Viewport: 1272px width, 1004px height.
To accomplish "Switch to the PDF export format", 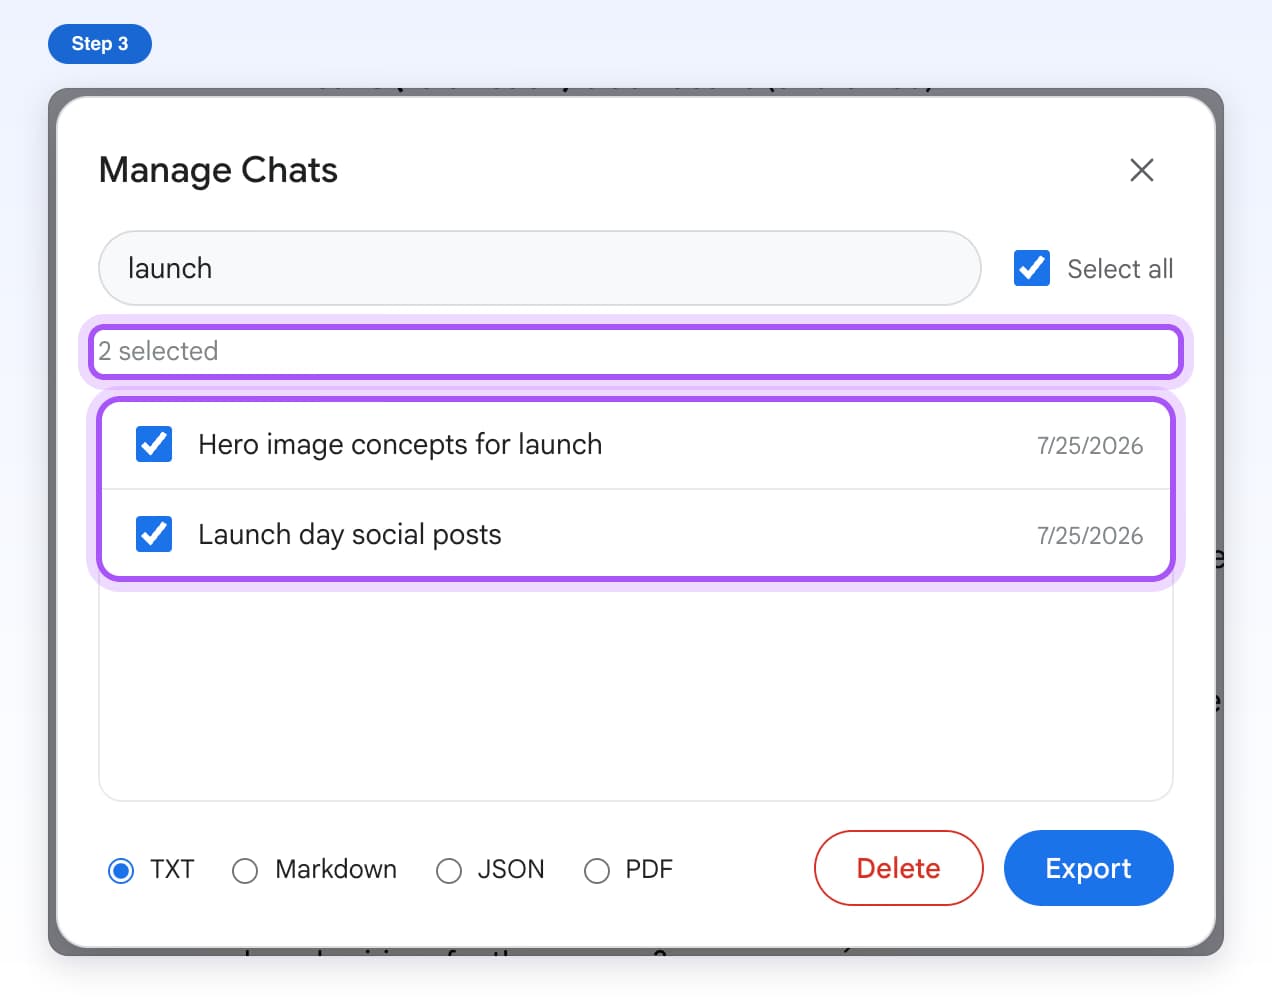I will point(597,870).
